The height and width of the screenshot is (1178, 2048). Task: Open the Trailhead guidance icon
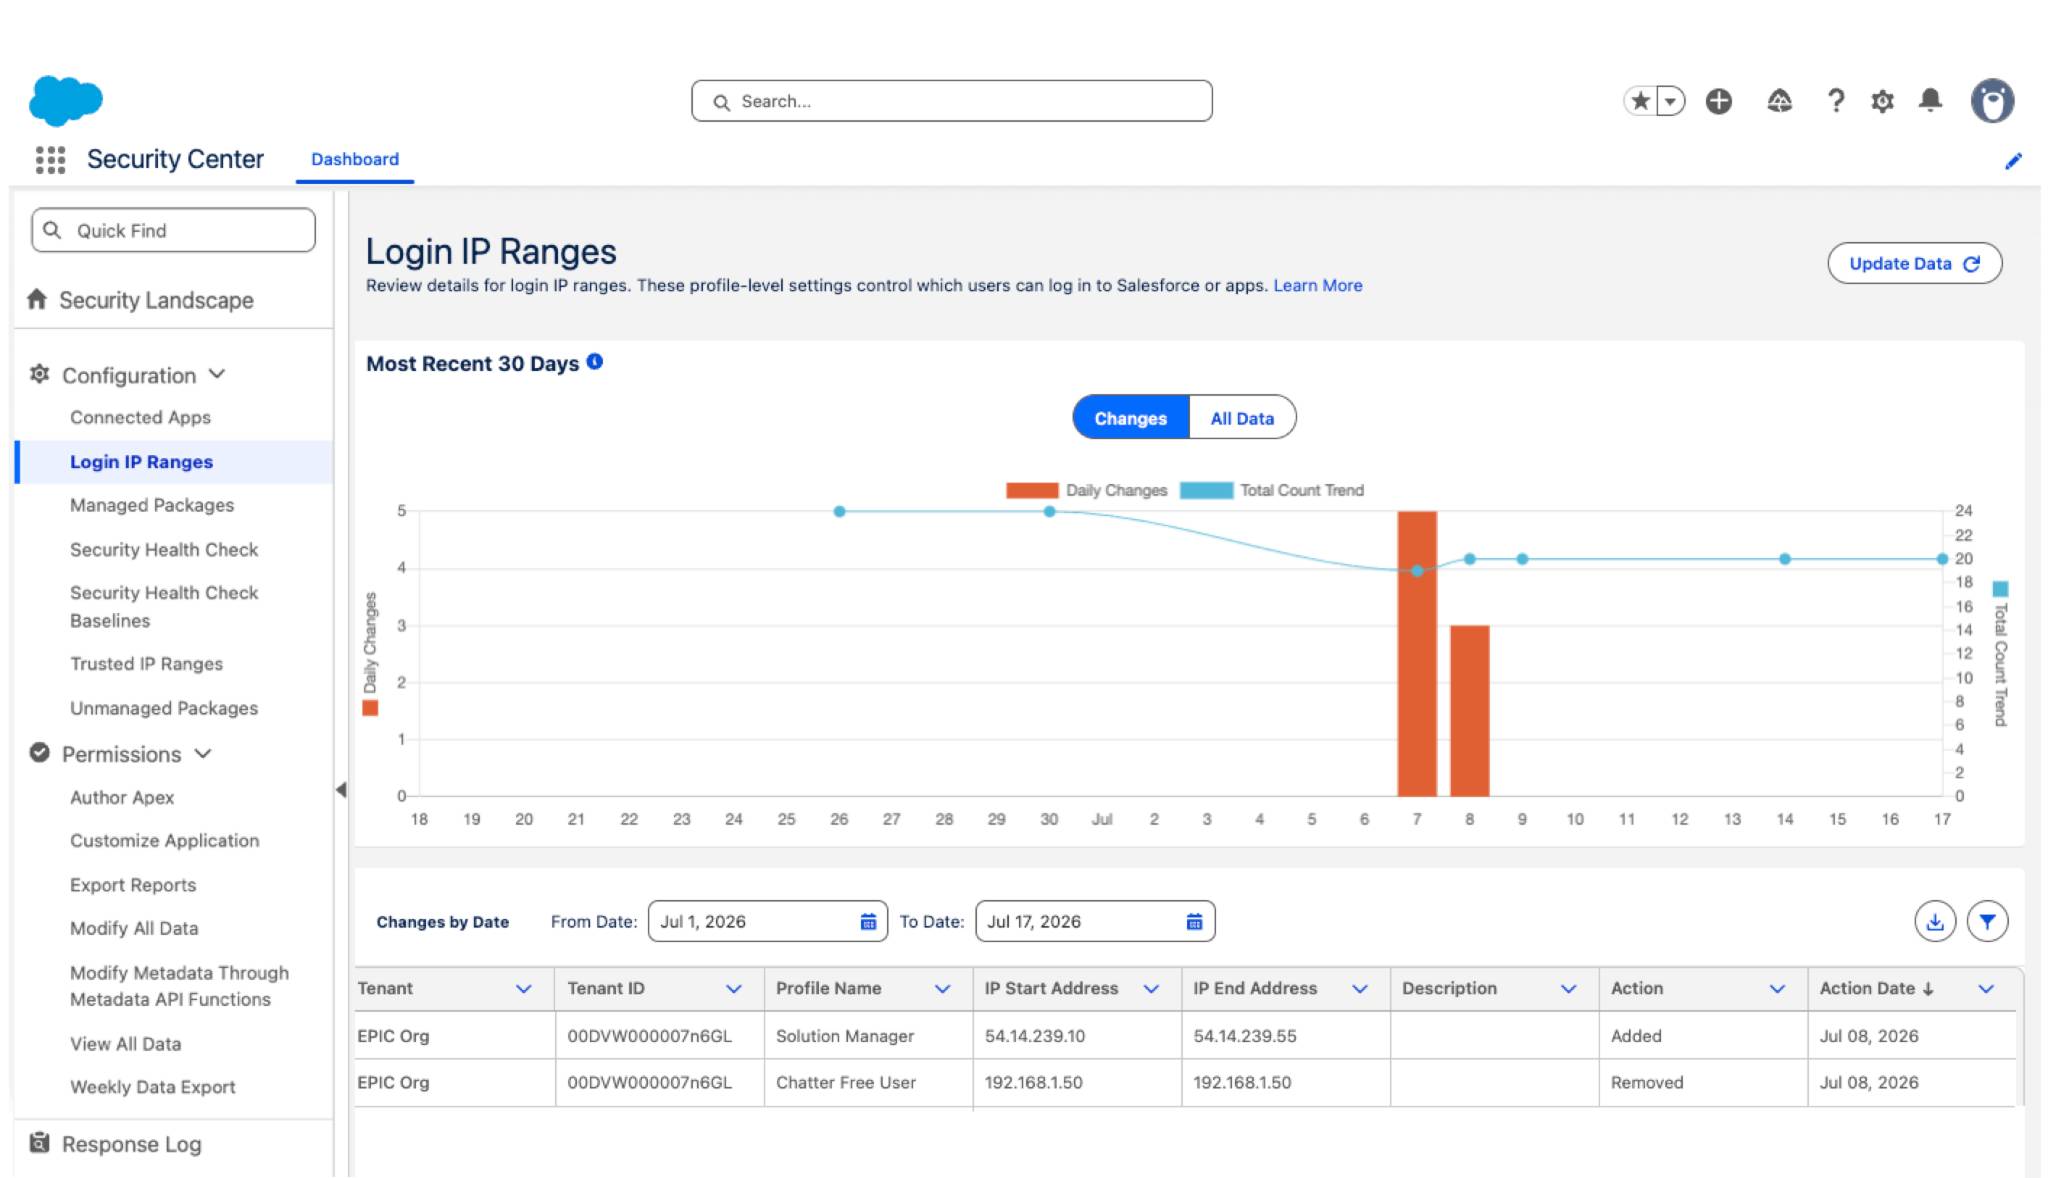pyautogui.click(x=1779, y=101)
